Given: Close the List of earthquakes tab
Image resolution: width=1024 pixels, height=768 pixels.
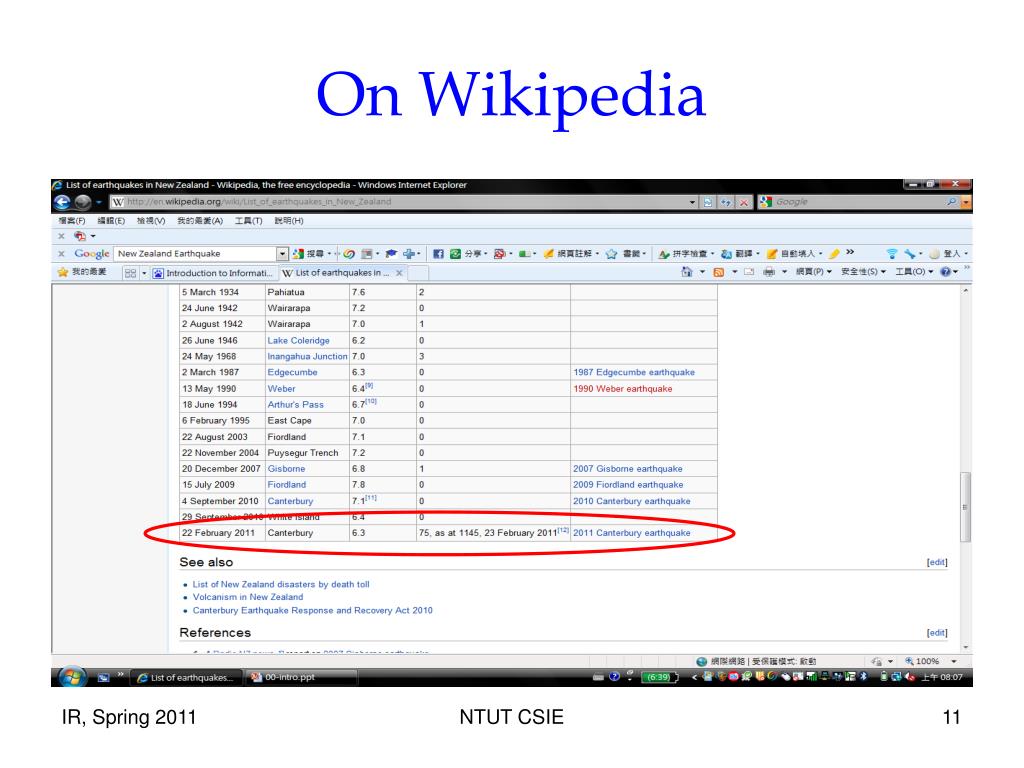Looking at the screenshot, I should pos(399,273).
